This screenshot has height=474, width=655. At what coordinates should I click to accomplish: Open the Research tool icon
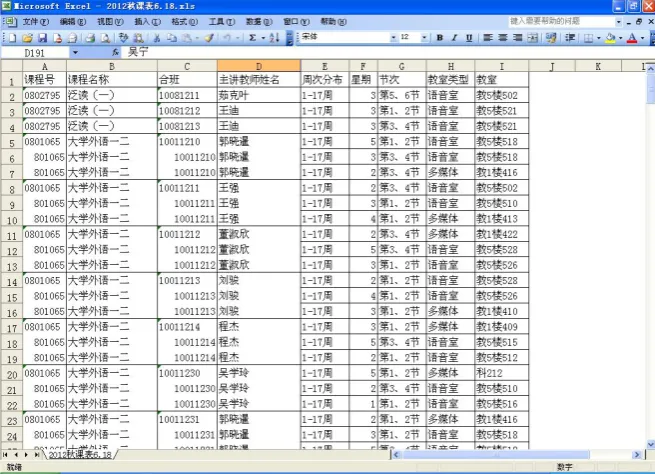coord(138,38)
